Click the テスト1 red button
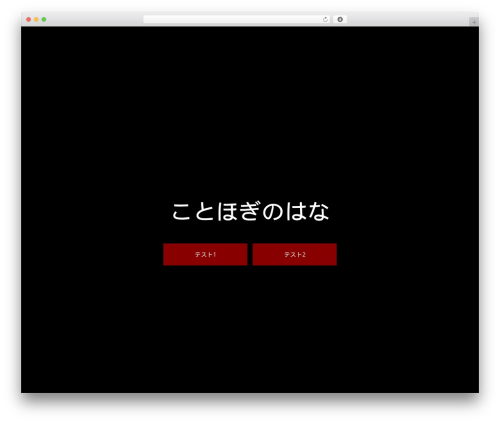Image resolution: width=500 pixels, height=423 pixels. (205, 254)
